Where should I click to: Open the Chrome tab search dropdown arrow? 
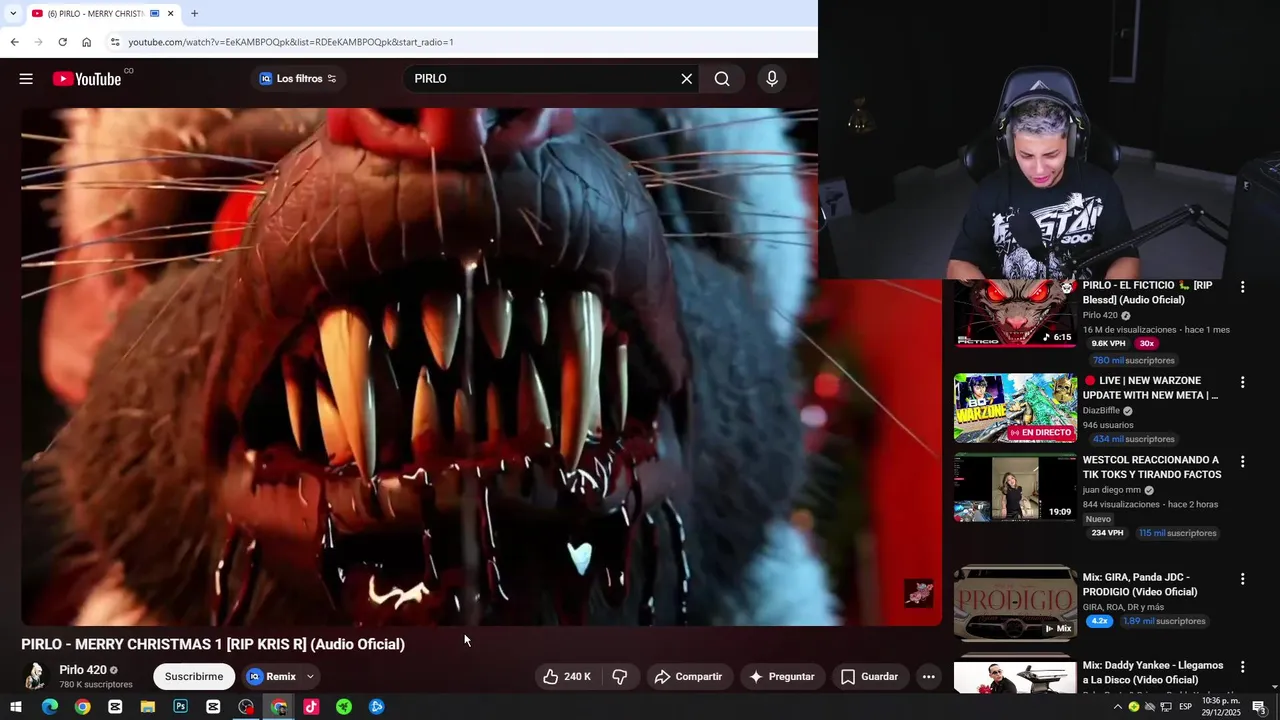pyautogui.click(x=13, y=13)
